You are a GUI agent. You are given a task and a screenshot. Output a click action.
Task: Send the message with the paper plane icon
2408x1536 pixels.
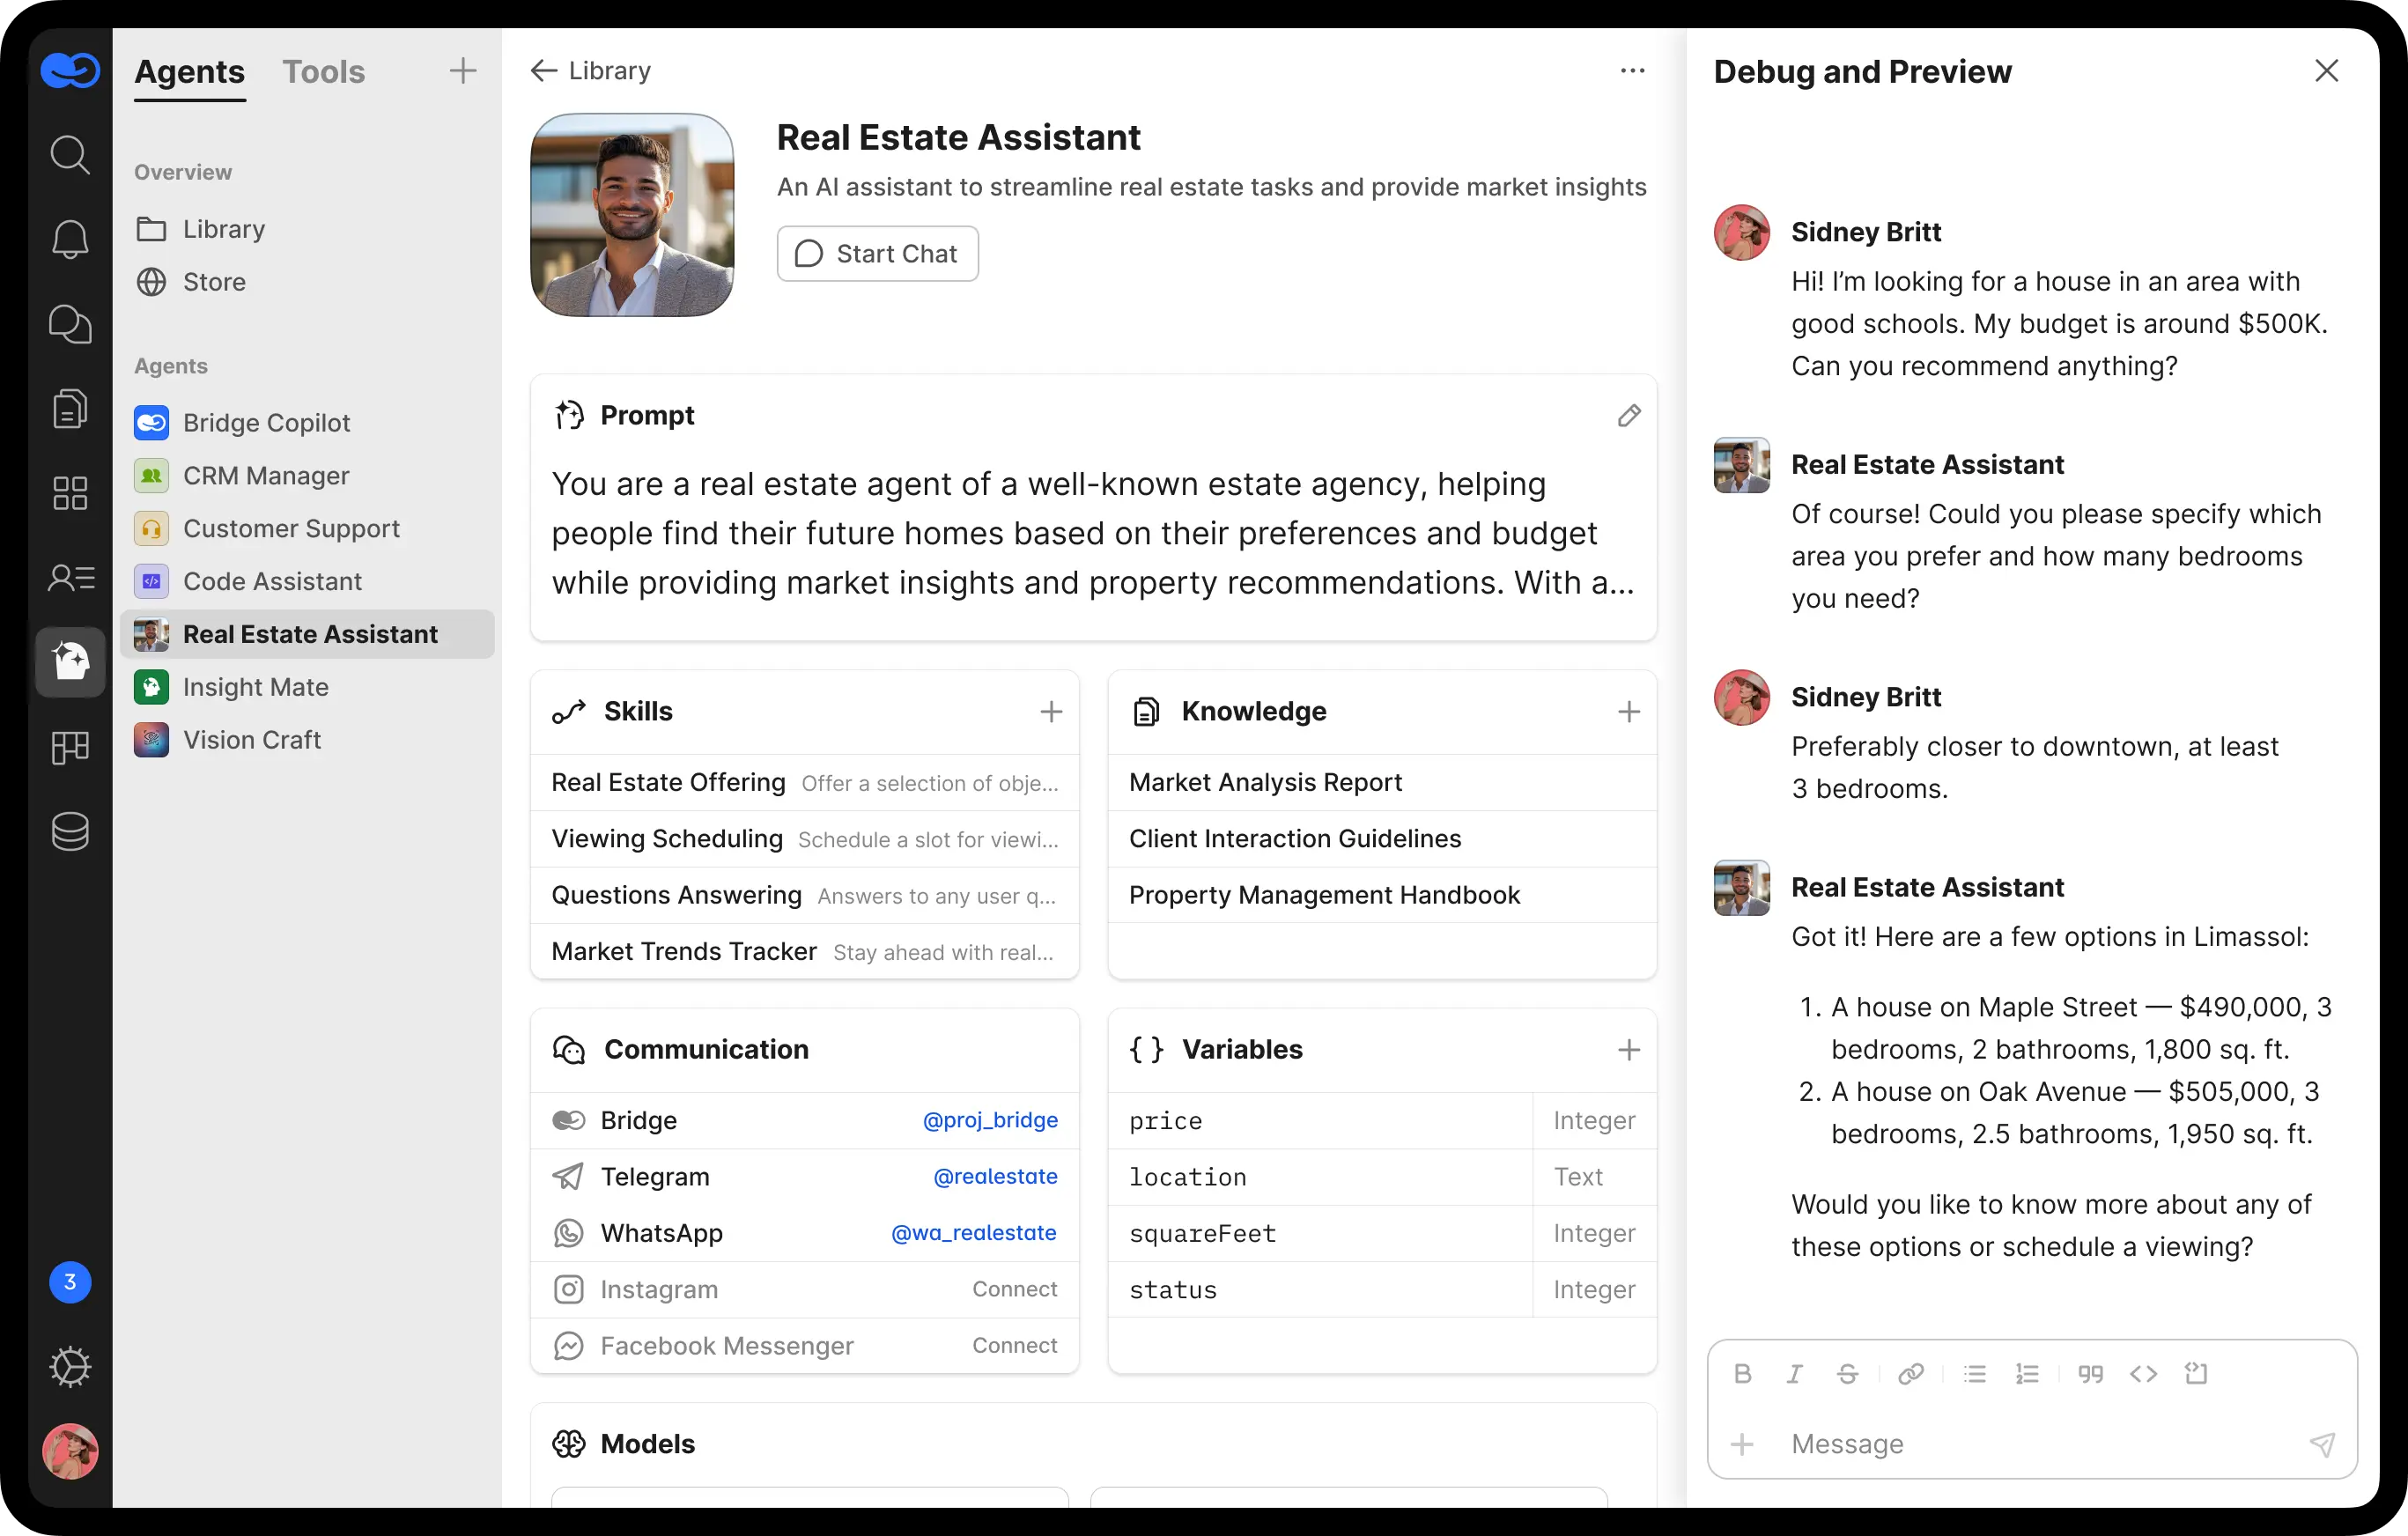pos(2322,1444)
